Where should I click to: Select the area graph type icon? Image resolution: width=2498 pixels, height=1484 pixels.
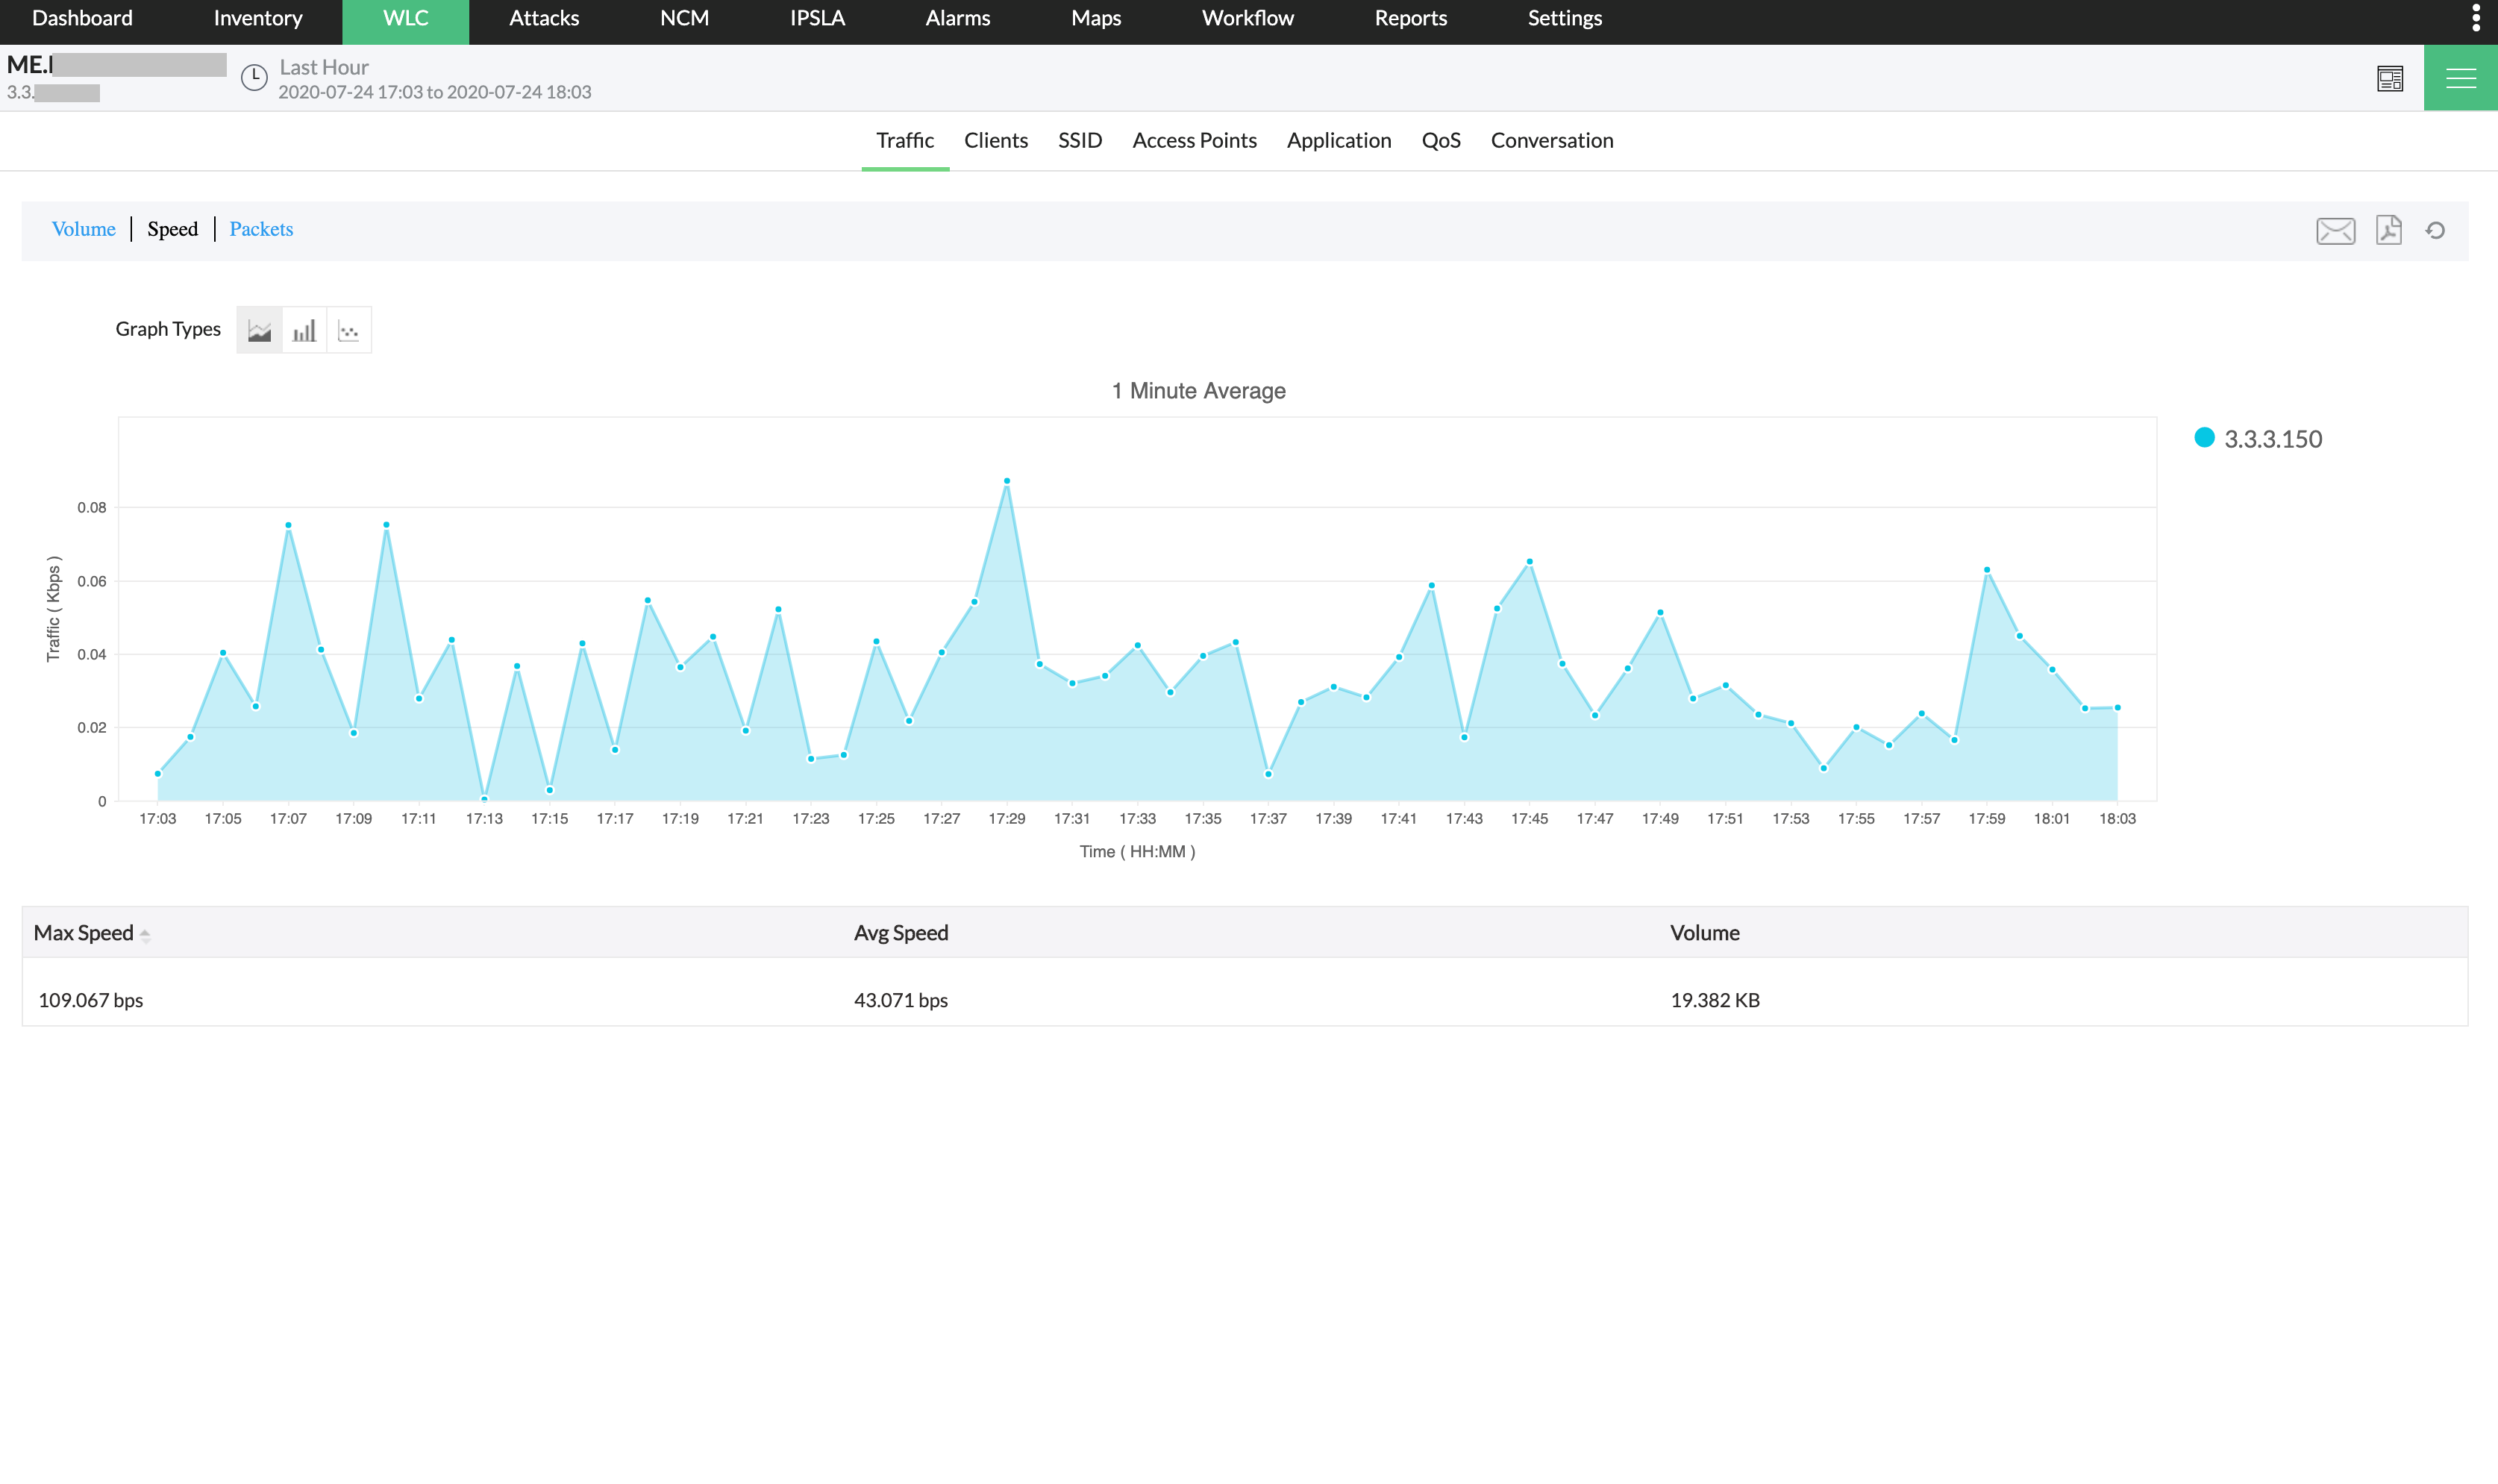(259, 330)
